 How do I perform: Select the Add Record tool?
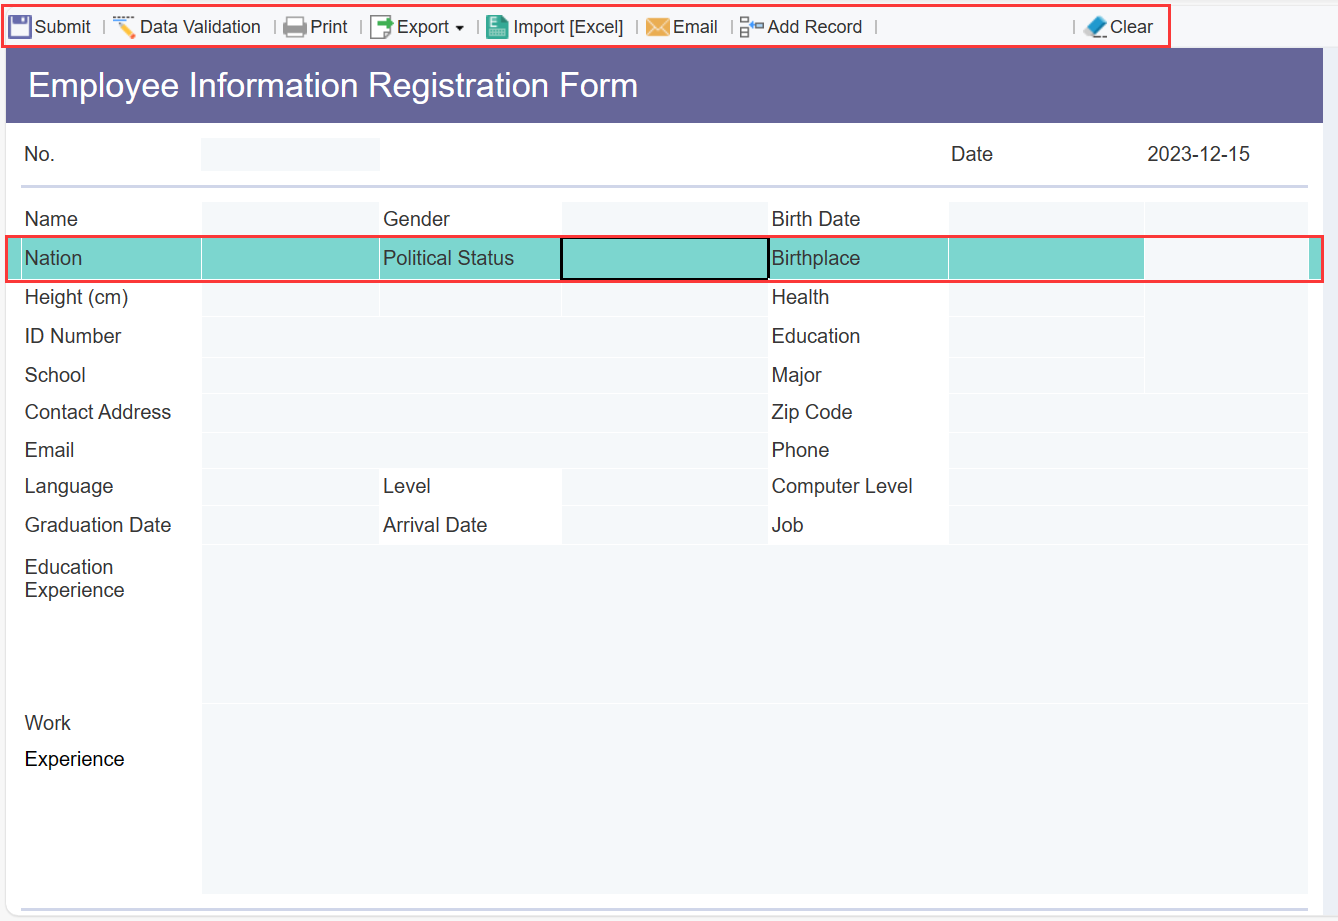[x=749, y=26]
